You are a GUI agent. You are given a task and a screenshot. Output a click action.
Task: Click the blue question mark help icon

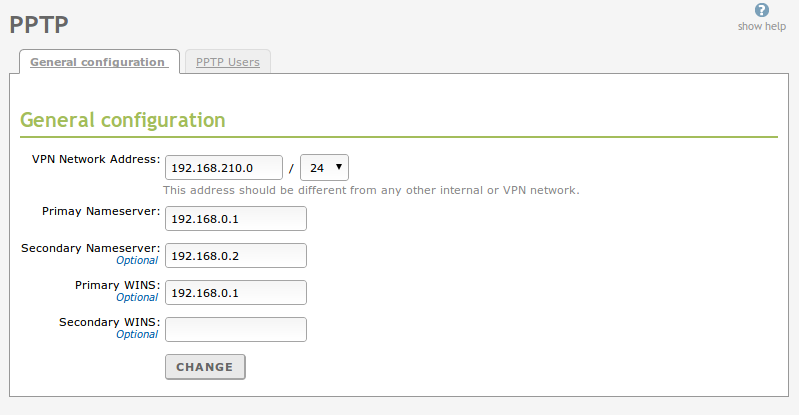click(x=762, y=10)
